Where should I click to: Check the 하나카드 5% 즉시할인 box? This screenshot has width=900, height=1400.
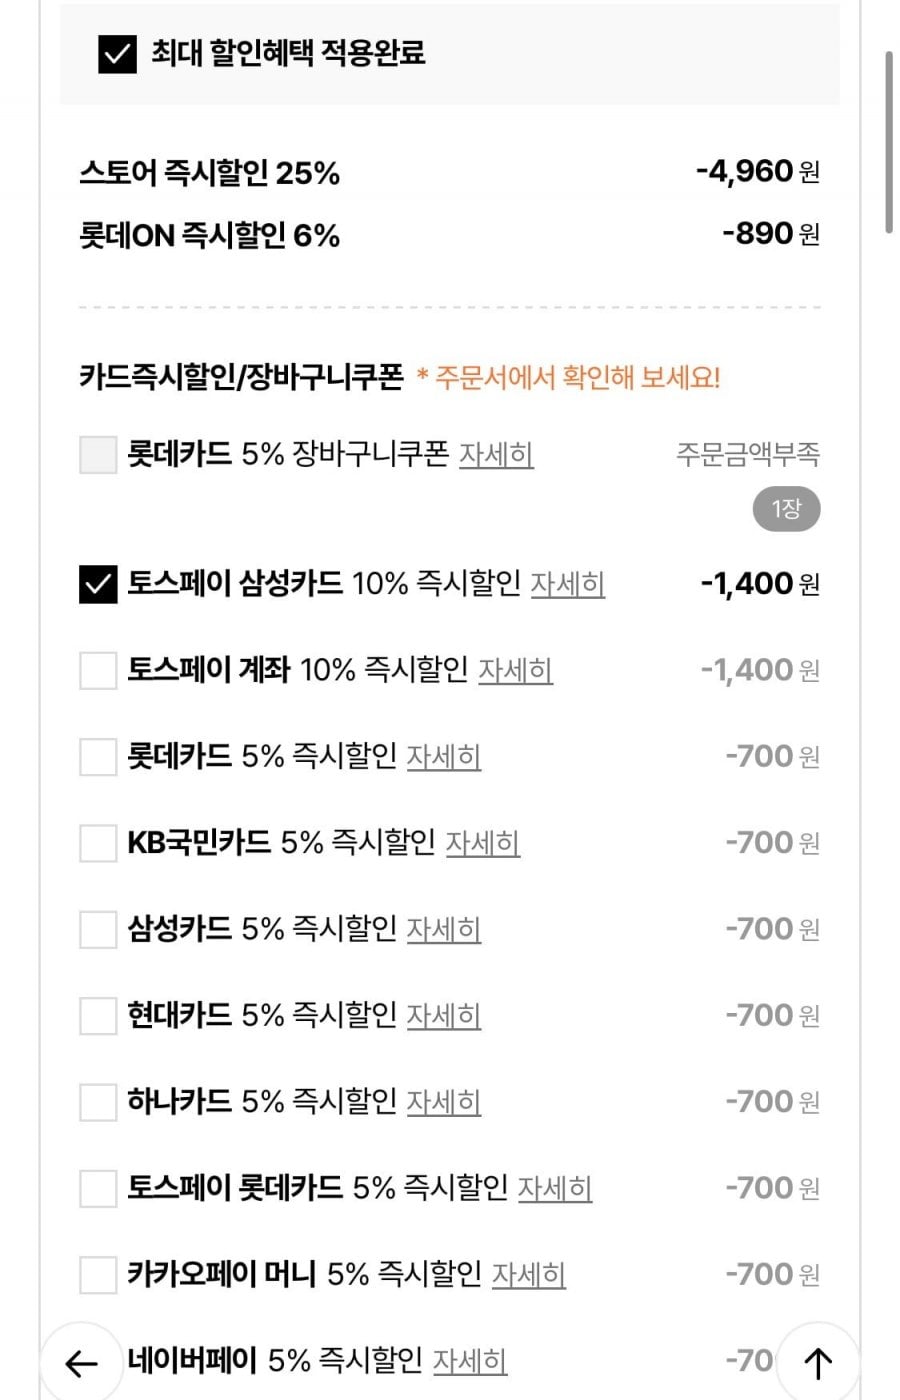coord(98,1102)
